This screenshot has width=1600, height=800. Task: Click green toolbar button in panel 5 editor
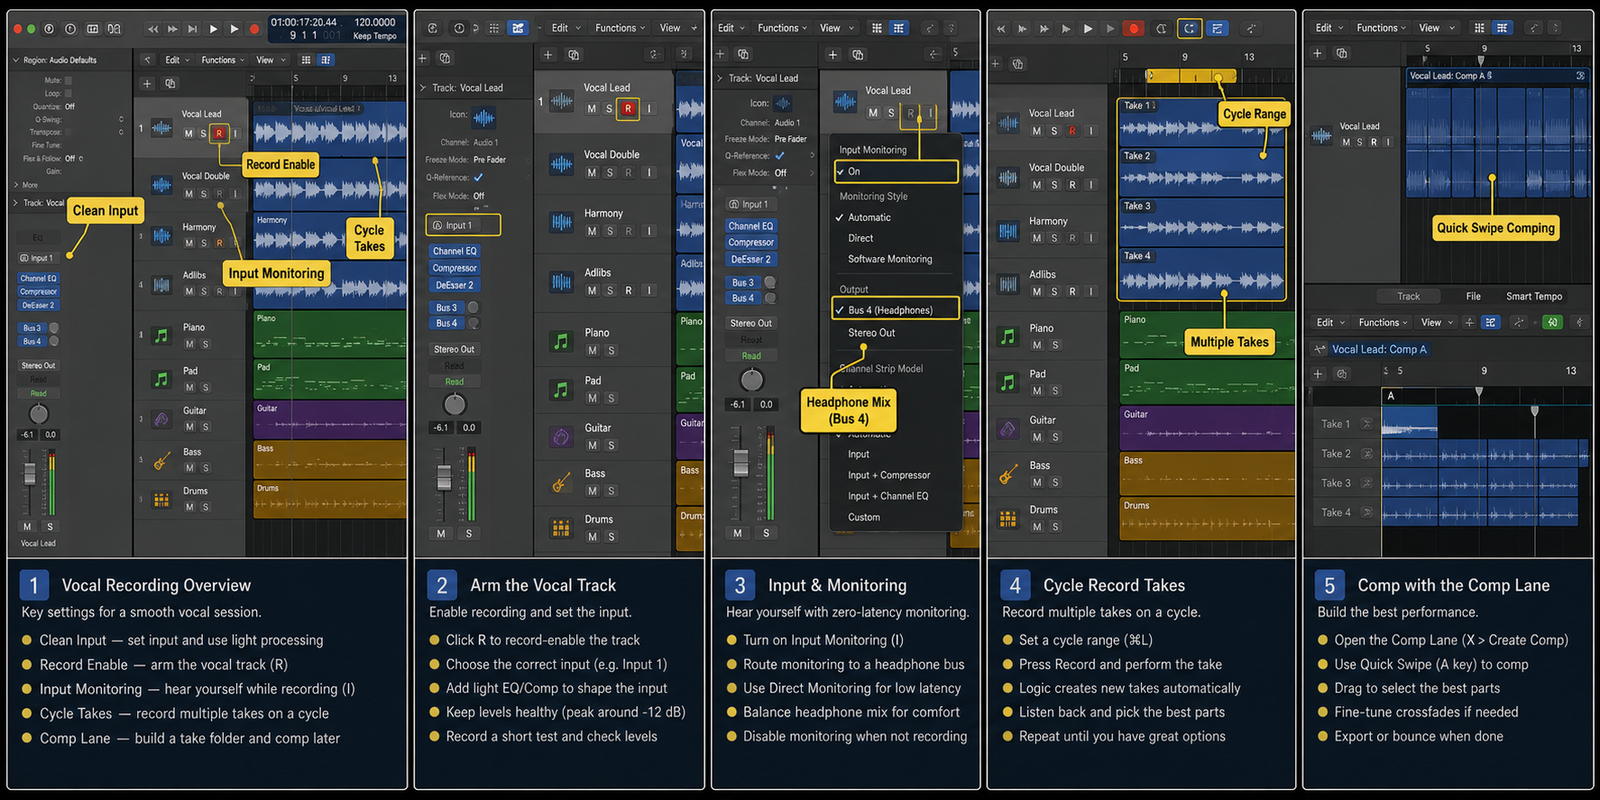coord(1552,322)
